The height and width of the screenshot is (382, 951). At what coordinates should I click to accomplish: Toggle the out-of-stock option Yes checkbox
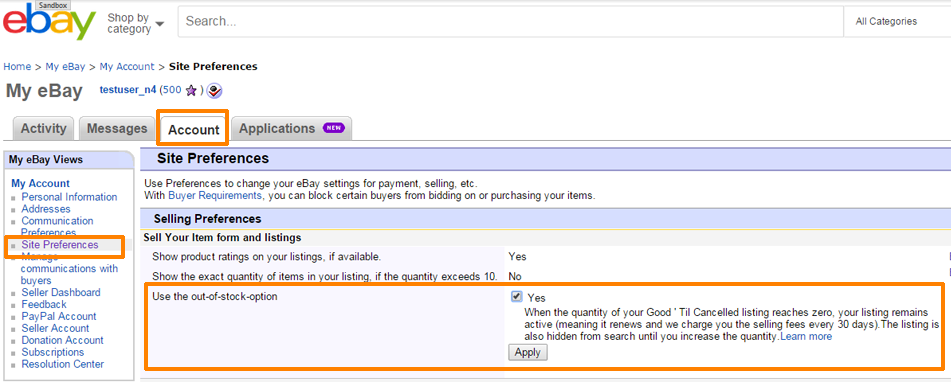[x=517, y=297]
